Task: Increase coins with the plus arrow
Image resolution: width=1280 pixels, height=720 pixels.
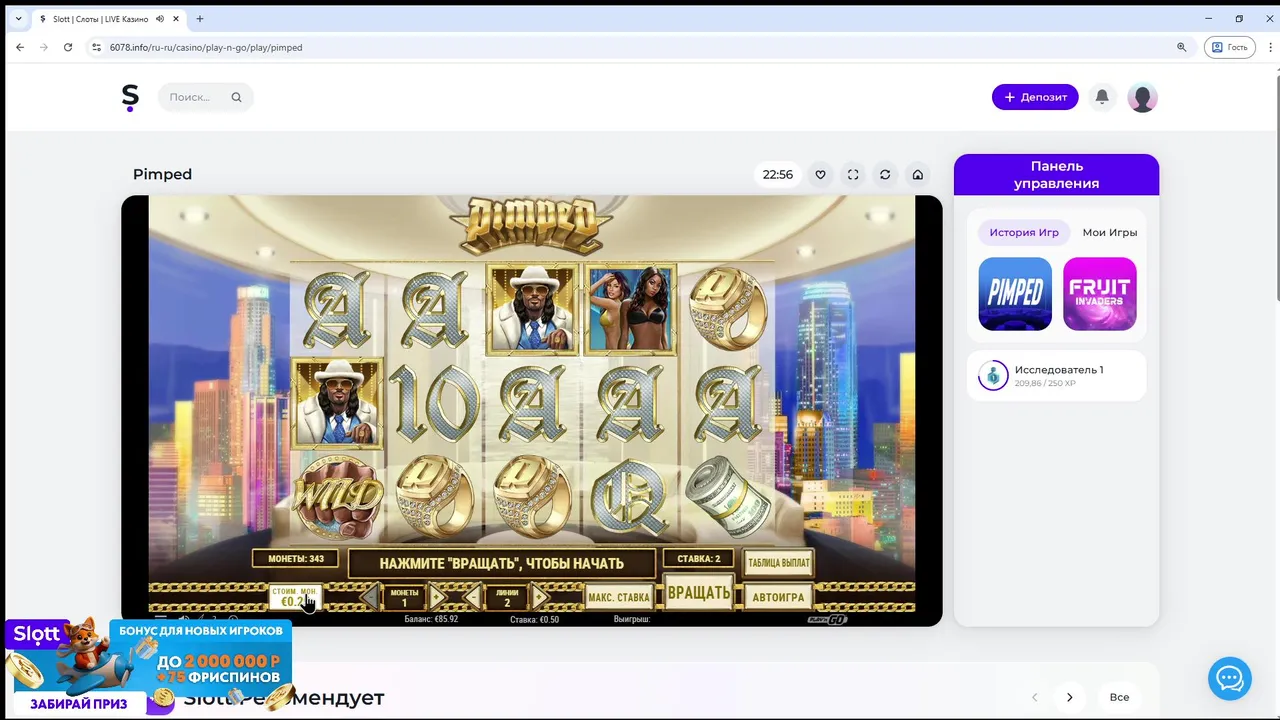Action: pos(438,598)
